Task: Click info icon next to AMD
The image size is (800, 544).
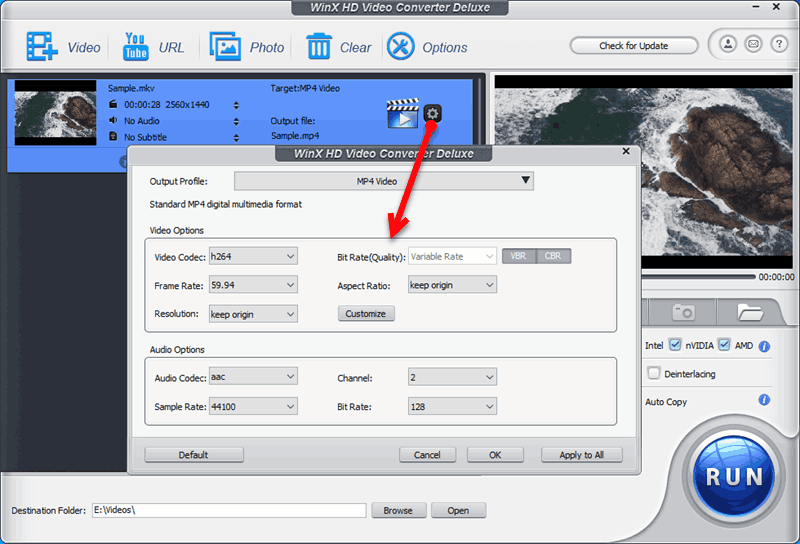Action: pyautogui.click(x=764, y=347)
